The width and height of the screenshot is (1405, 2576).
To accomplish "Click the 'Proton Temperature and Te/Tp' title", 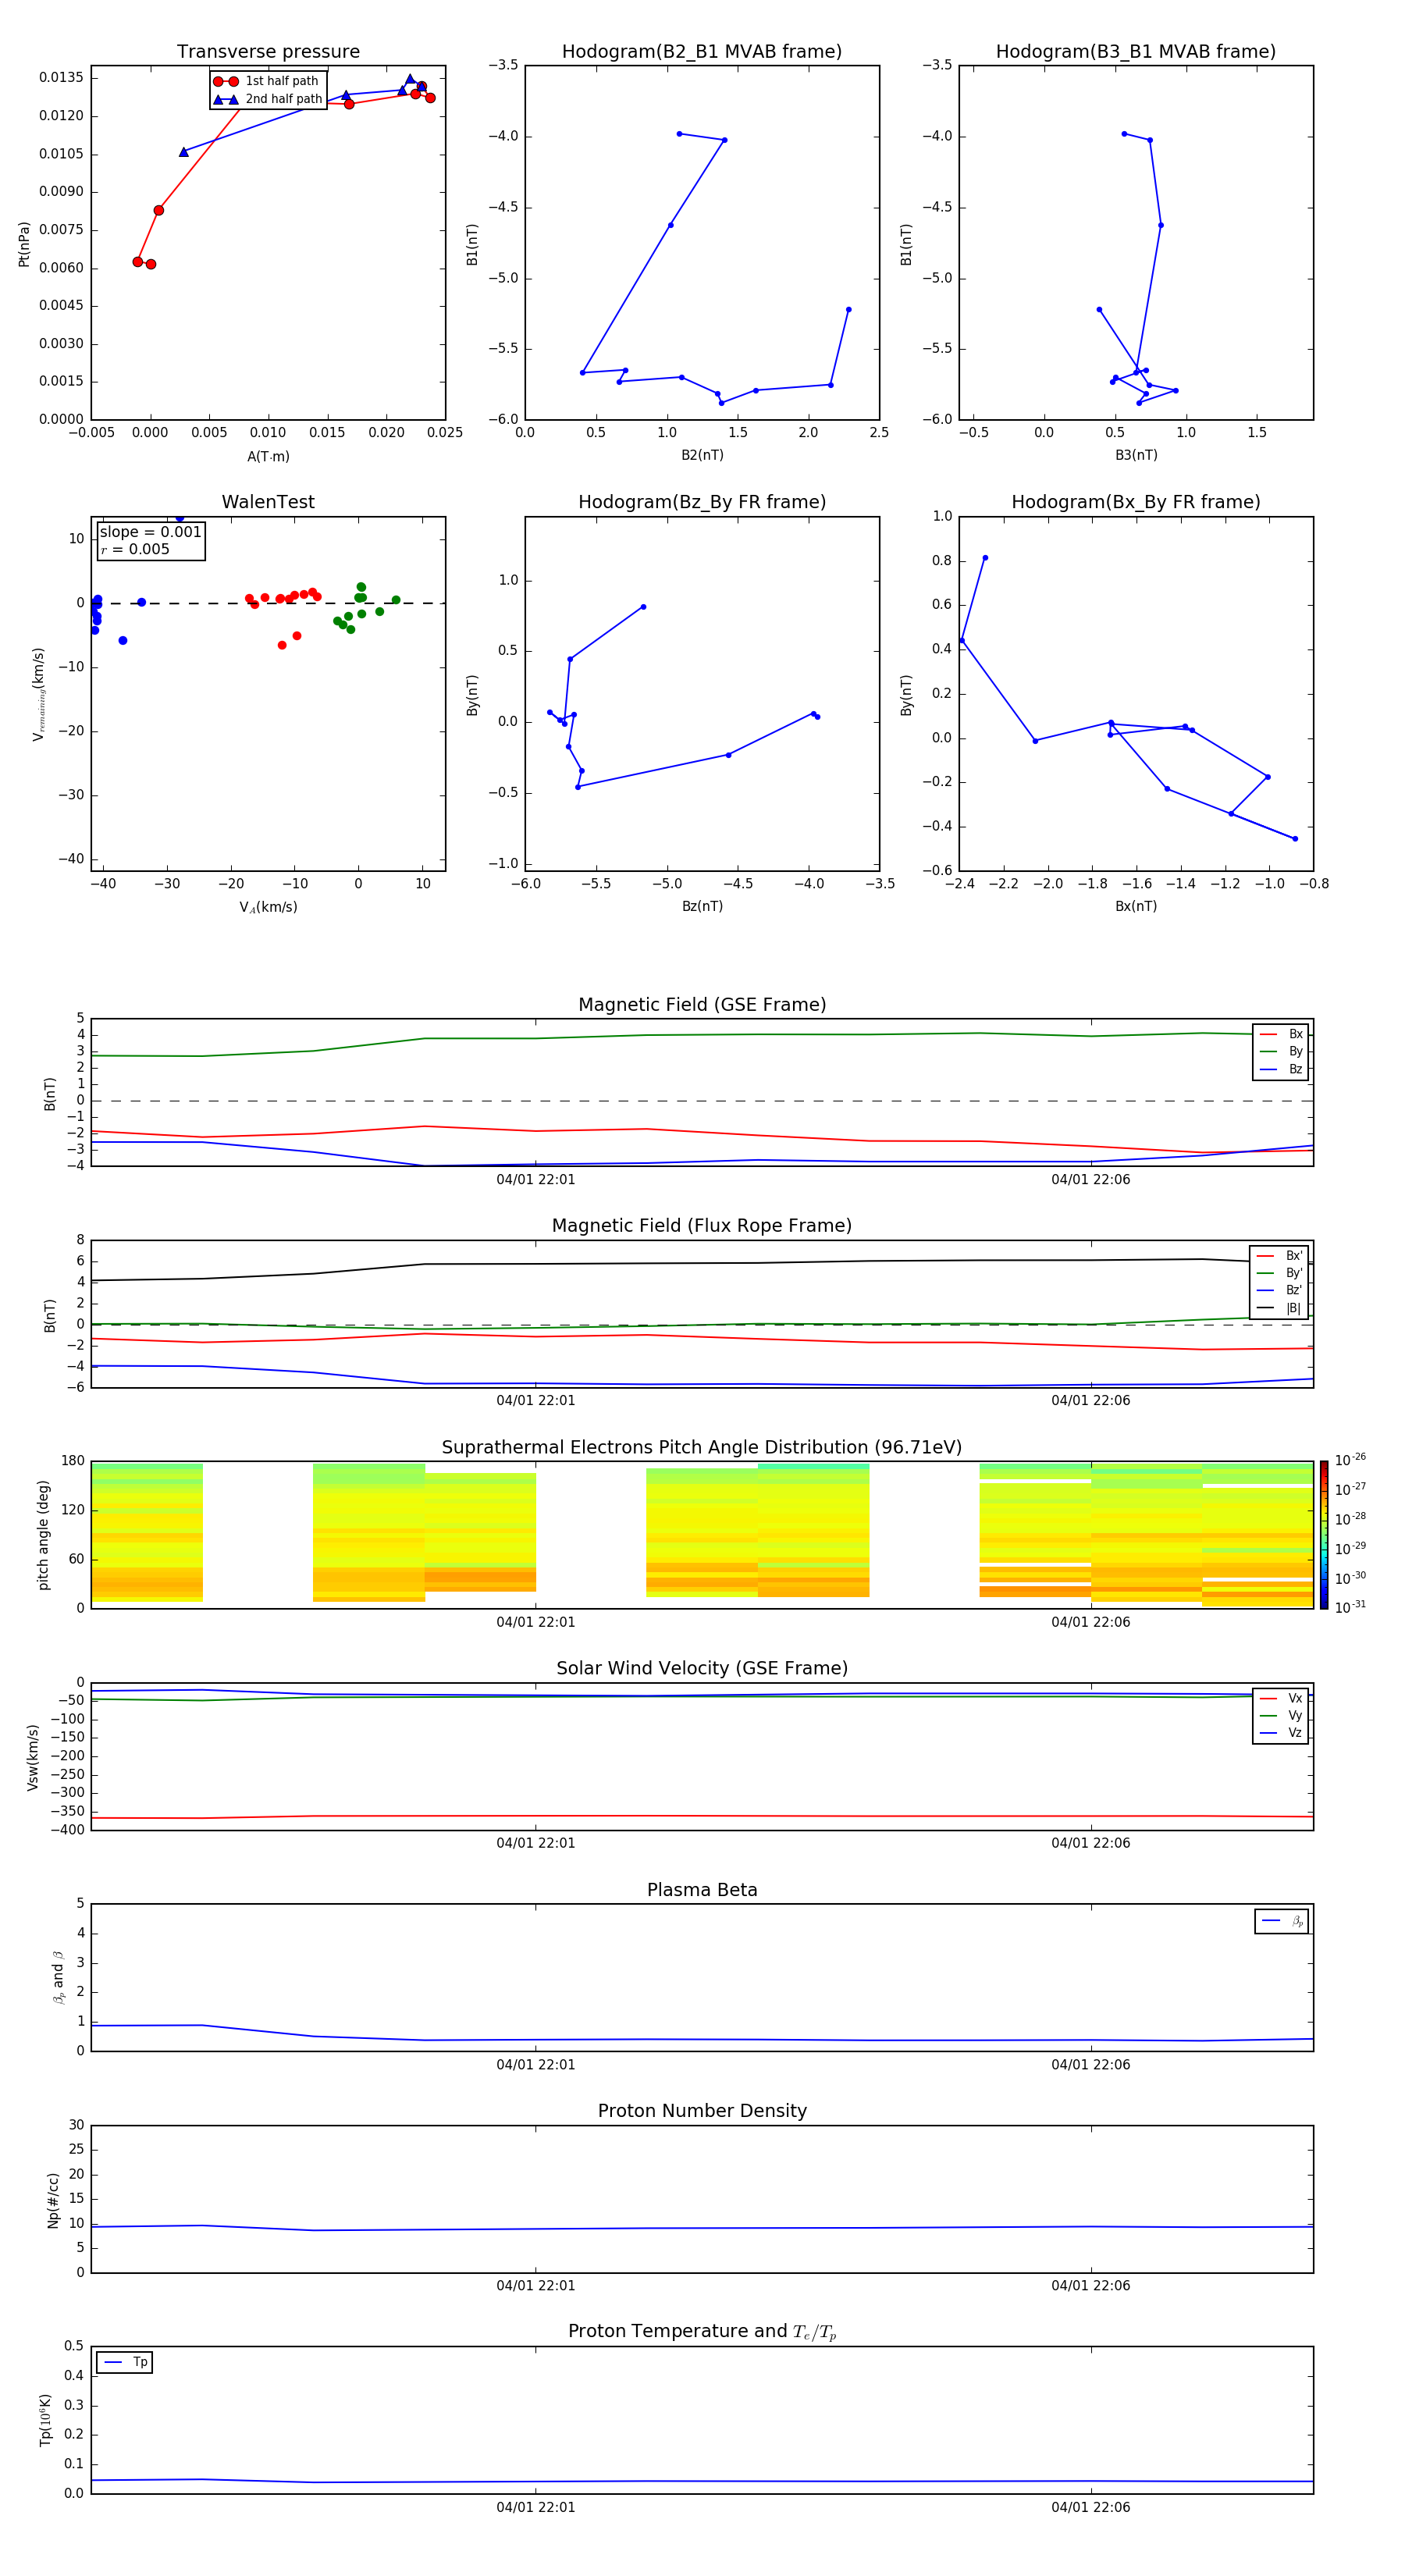I will pyautogui.click(x=702, y=2332).
